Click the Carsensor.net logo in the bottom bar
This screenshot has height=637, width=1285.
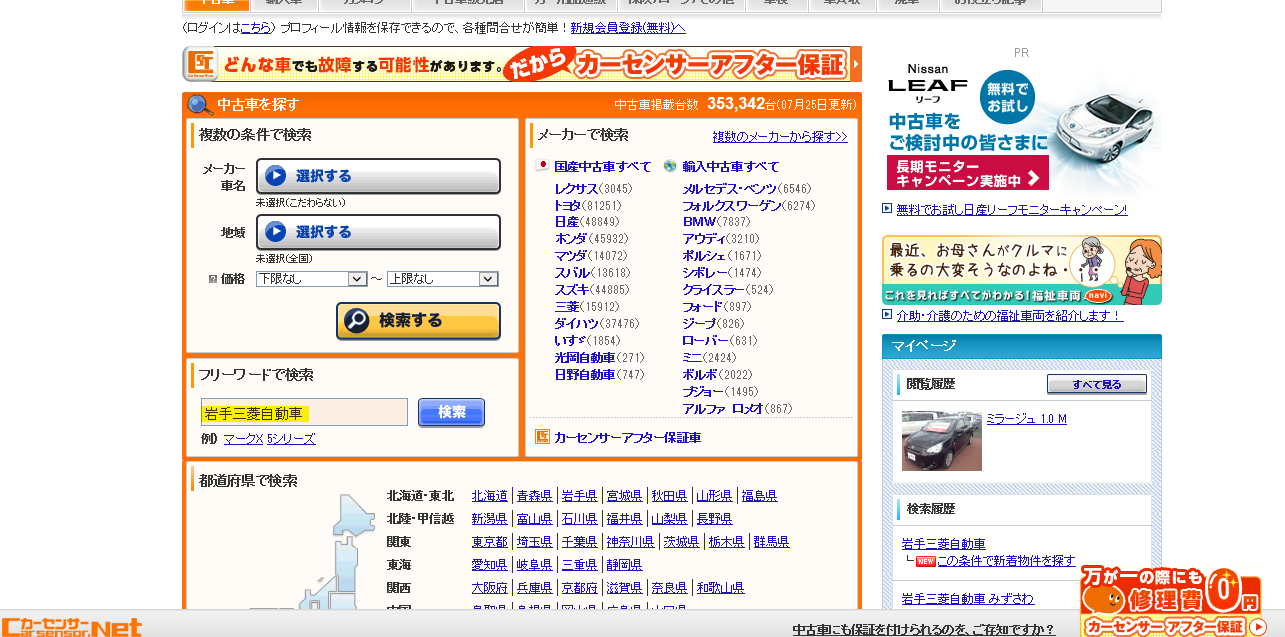tap(71, 626)
